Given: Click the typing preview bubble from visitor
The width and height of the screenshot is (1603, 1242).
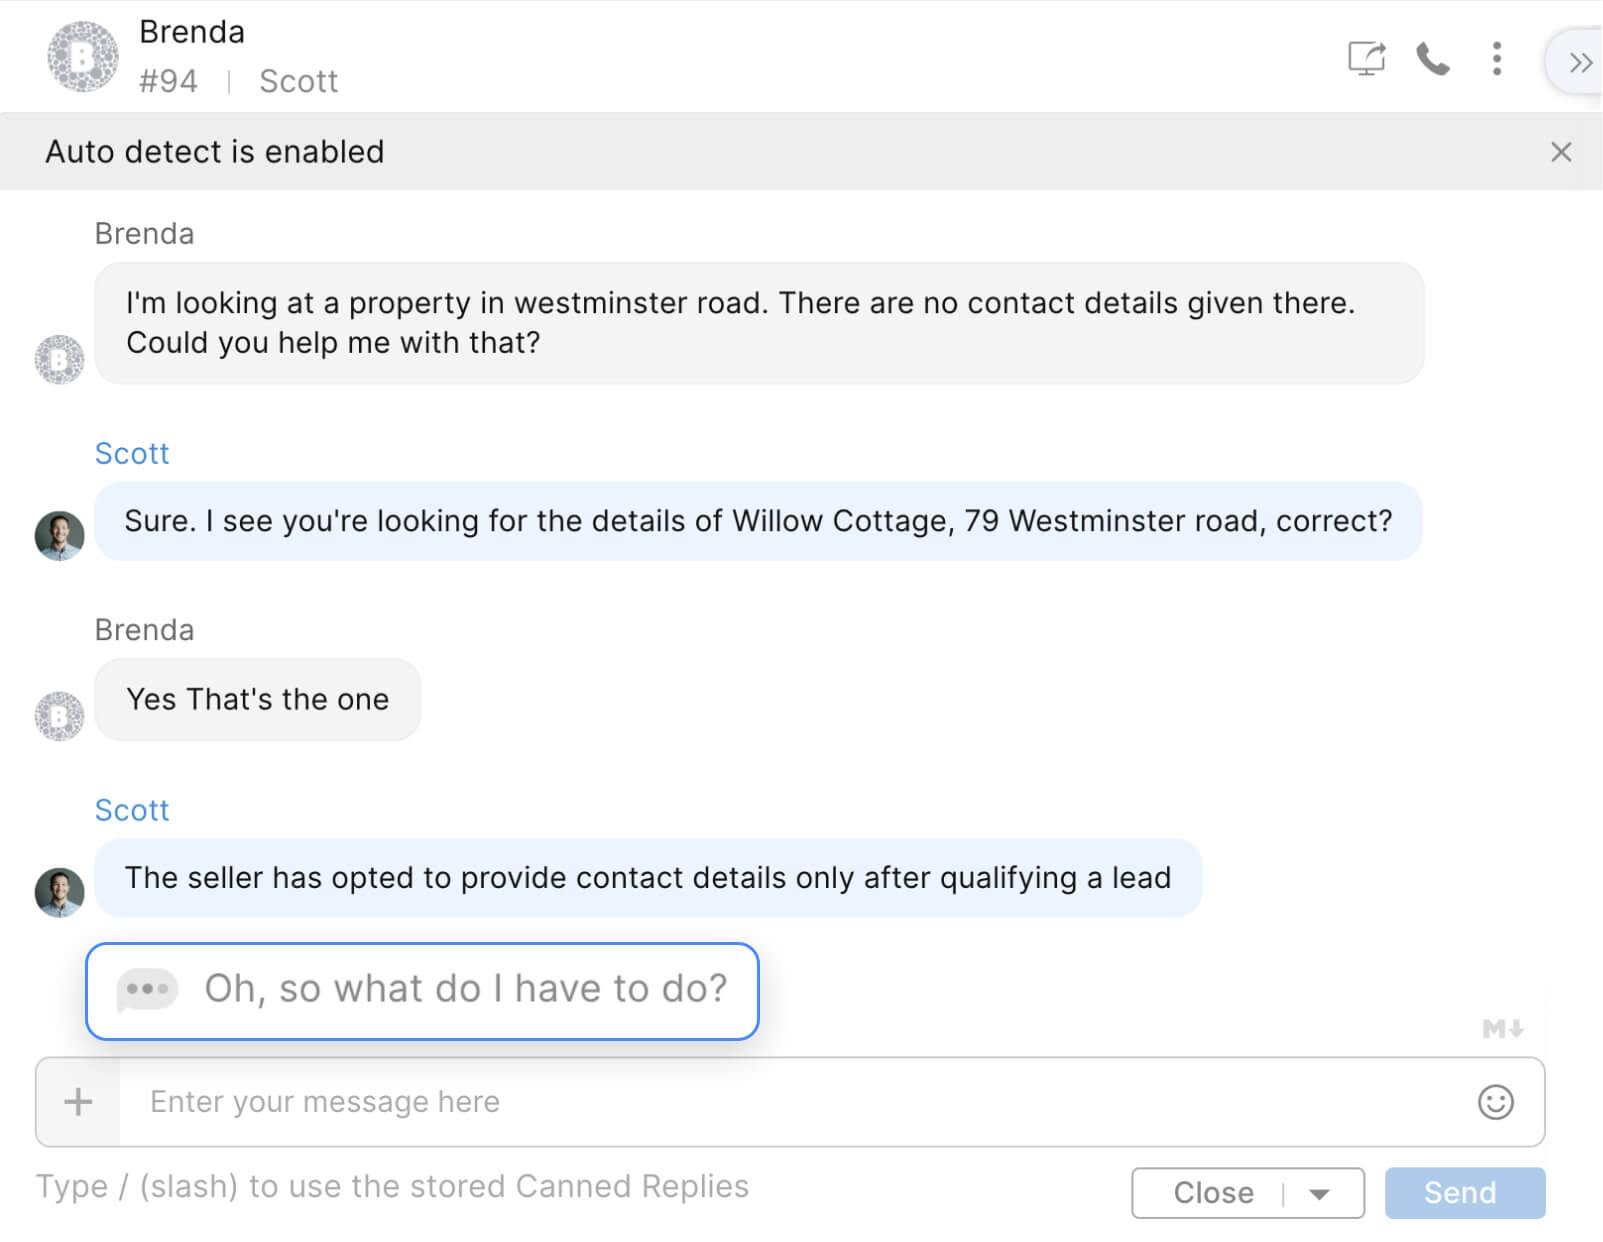Looking at the screenshot, I should pos(465,989).
